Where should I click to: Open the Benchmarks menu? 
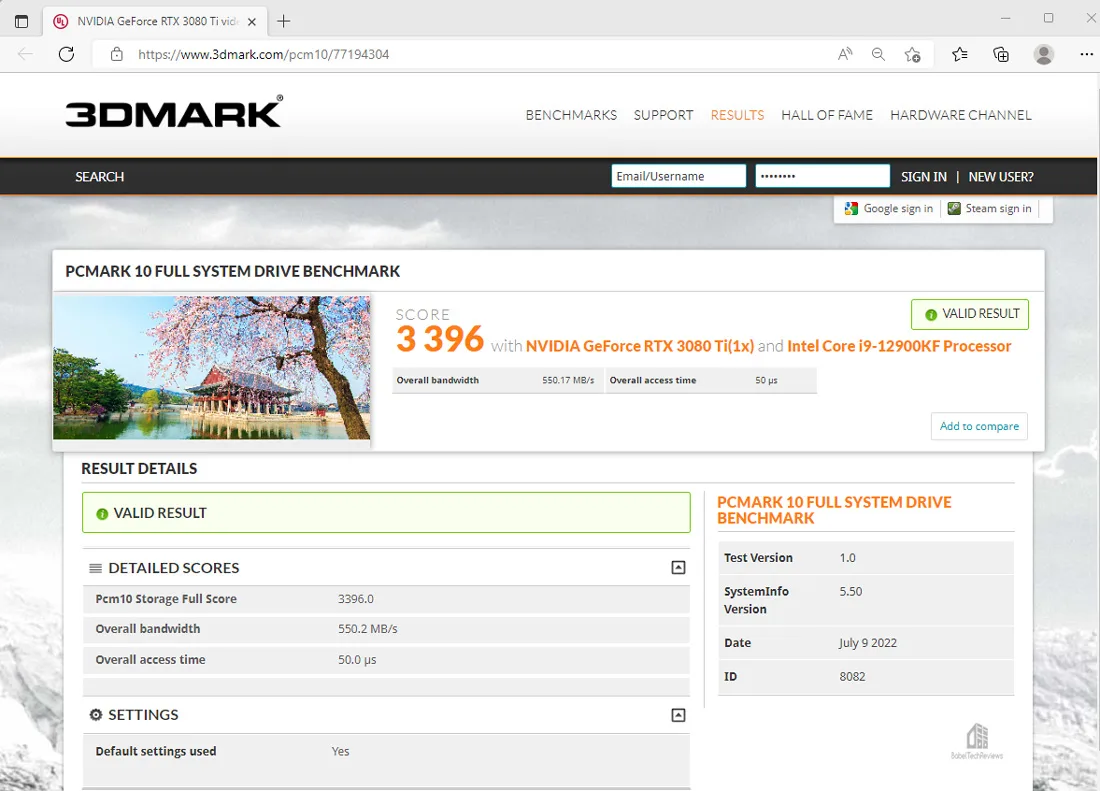(x=571, y=115)
